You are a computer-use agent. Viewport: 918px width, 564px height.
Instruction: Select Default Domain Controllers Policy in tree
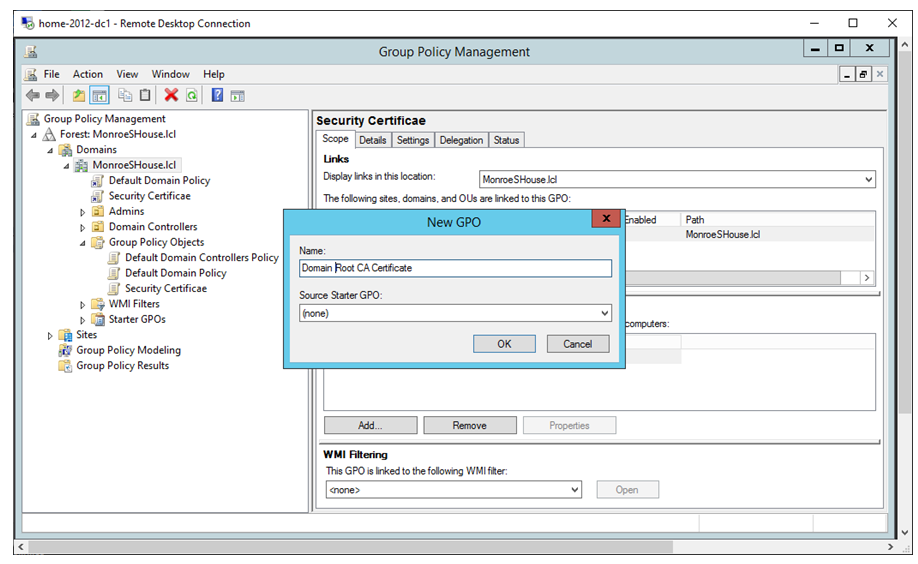tap(201, 257)
